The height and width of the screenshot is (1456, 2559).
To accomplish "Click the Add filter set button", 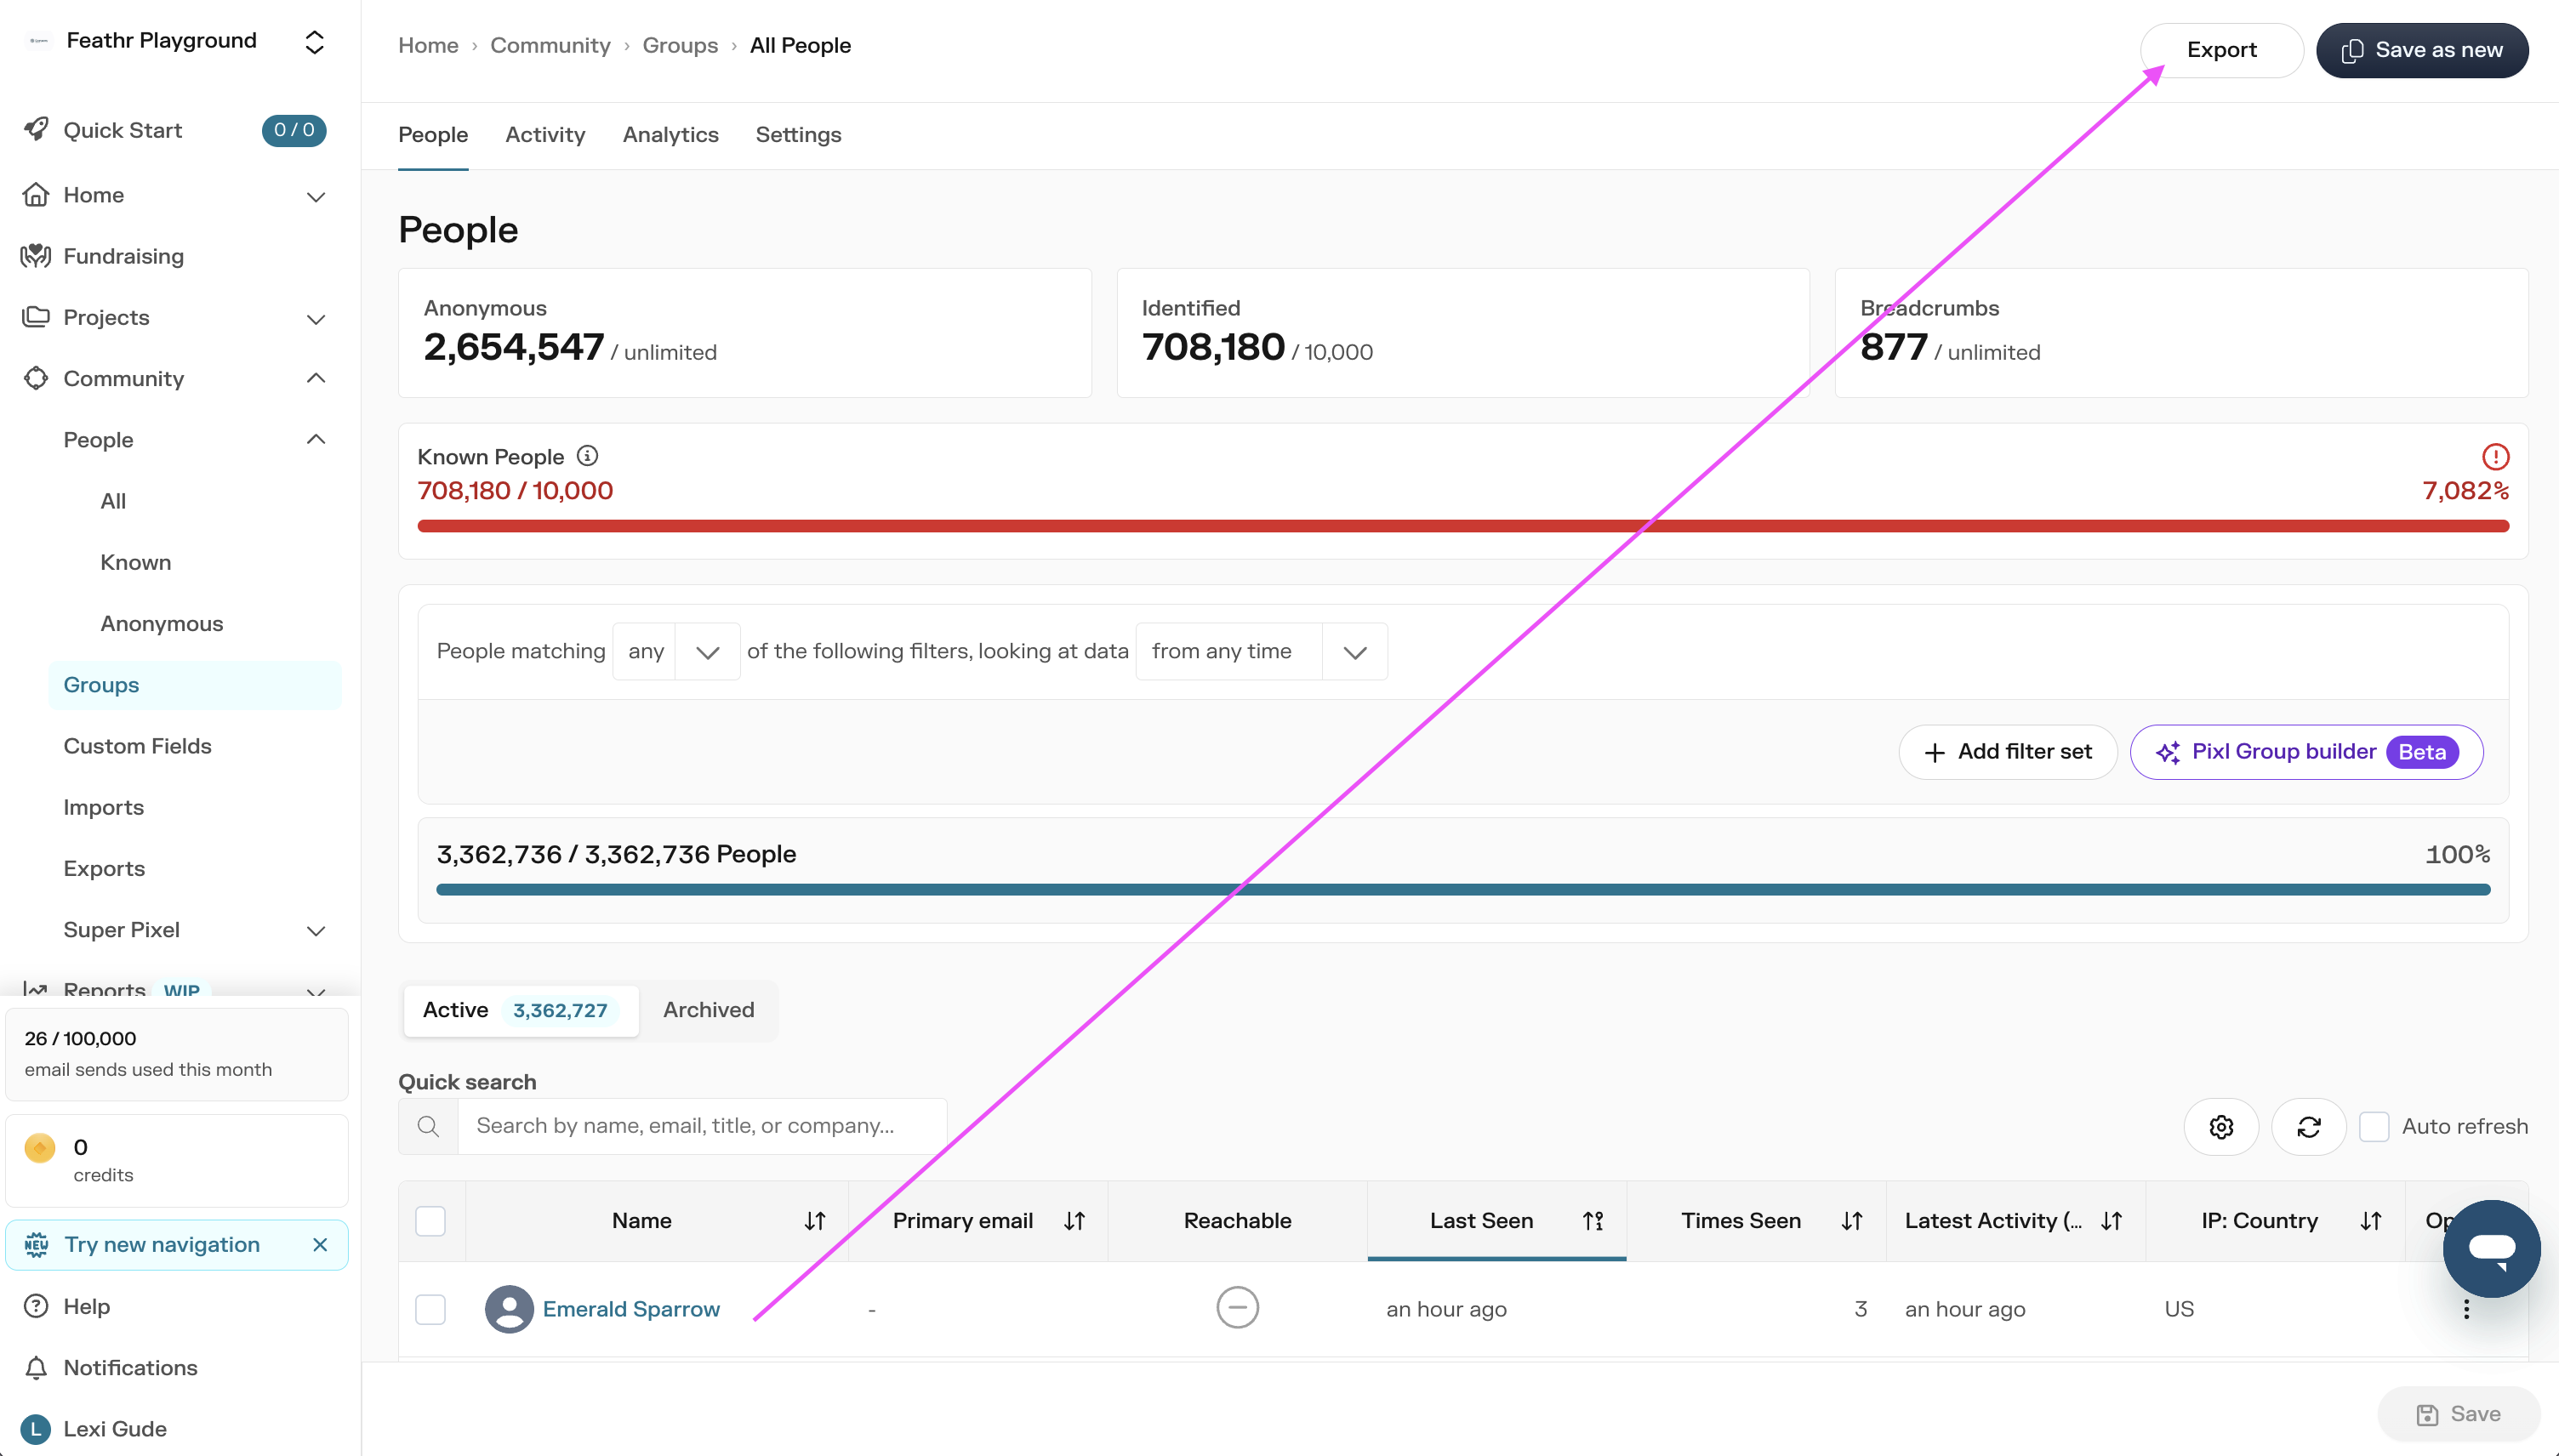I will (x=2007, y=752).
